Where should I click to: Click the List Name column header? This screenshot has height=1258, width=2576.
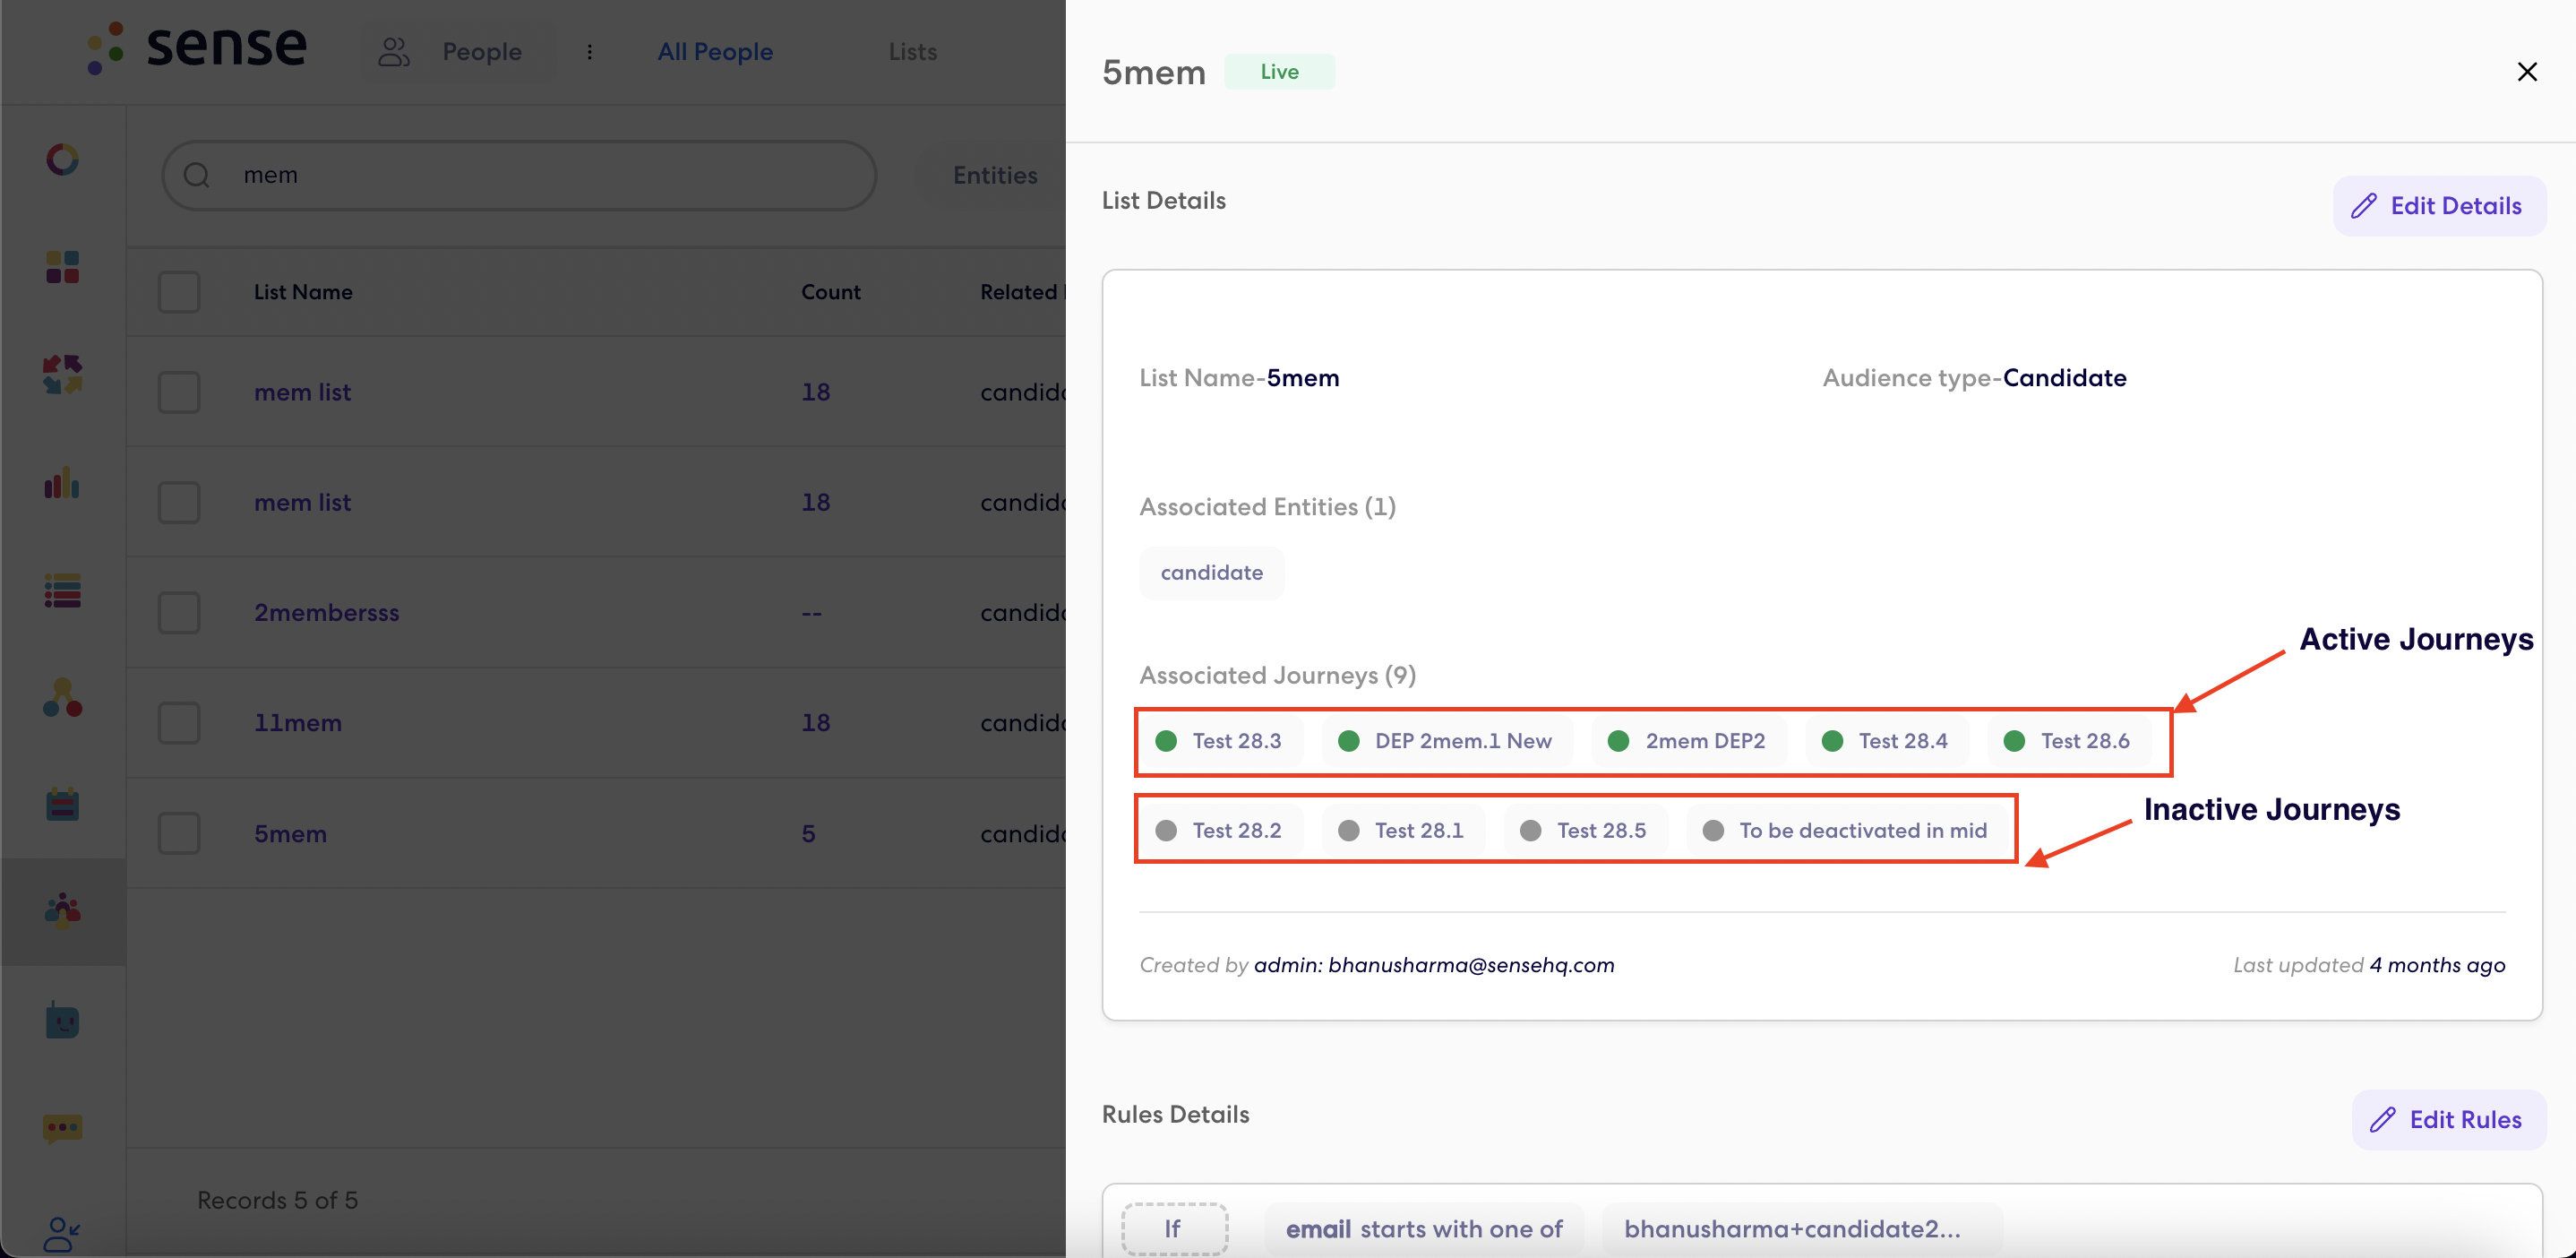(x=303, y=292)
